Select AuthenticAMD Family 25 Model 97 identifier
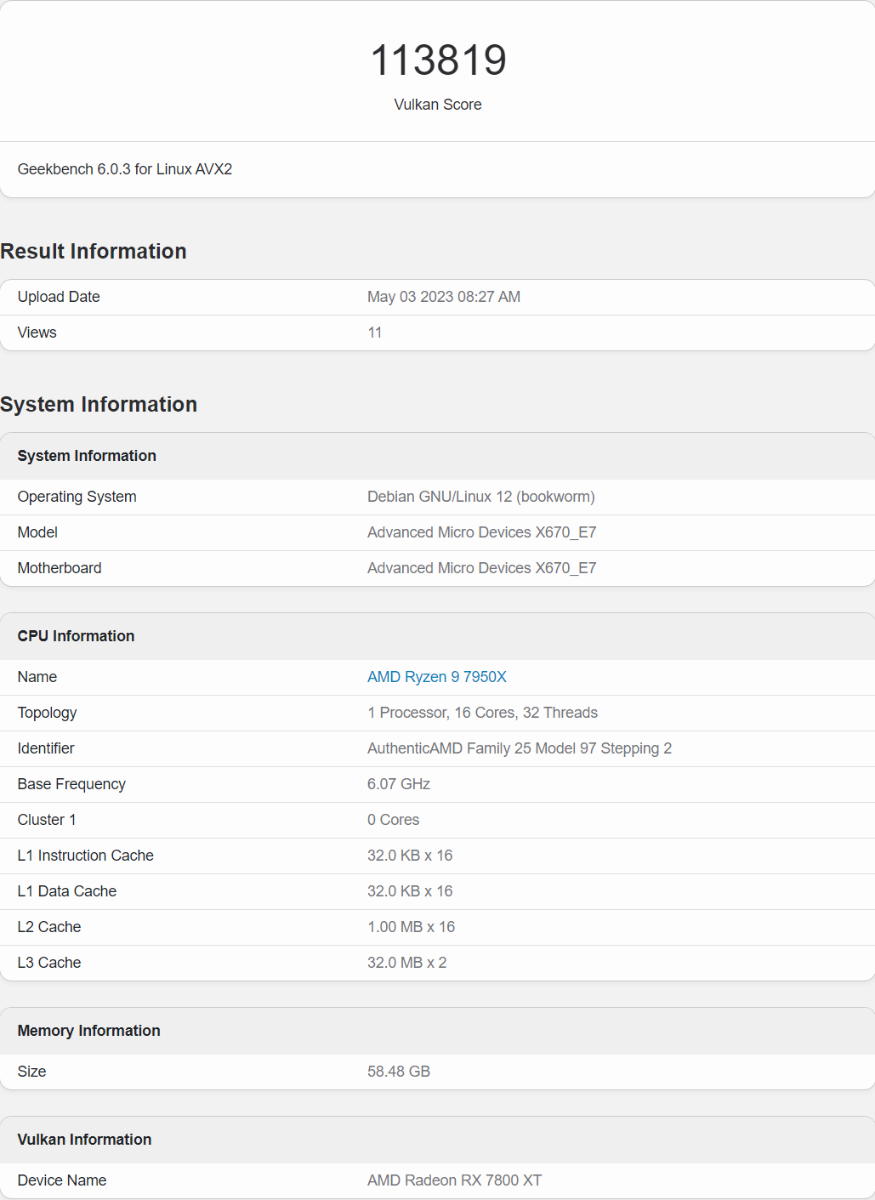875x1200 pixels. [x=520, y=748]
